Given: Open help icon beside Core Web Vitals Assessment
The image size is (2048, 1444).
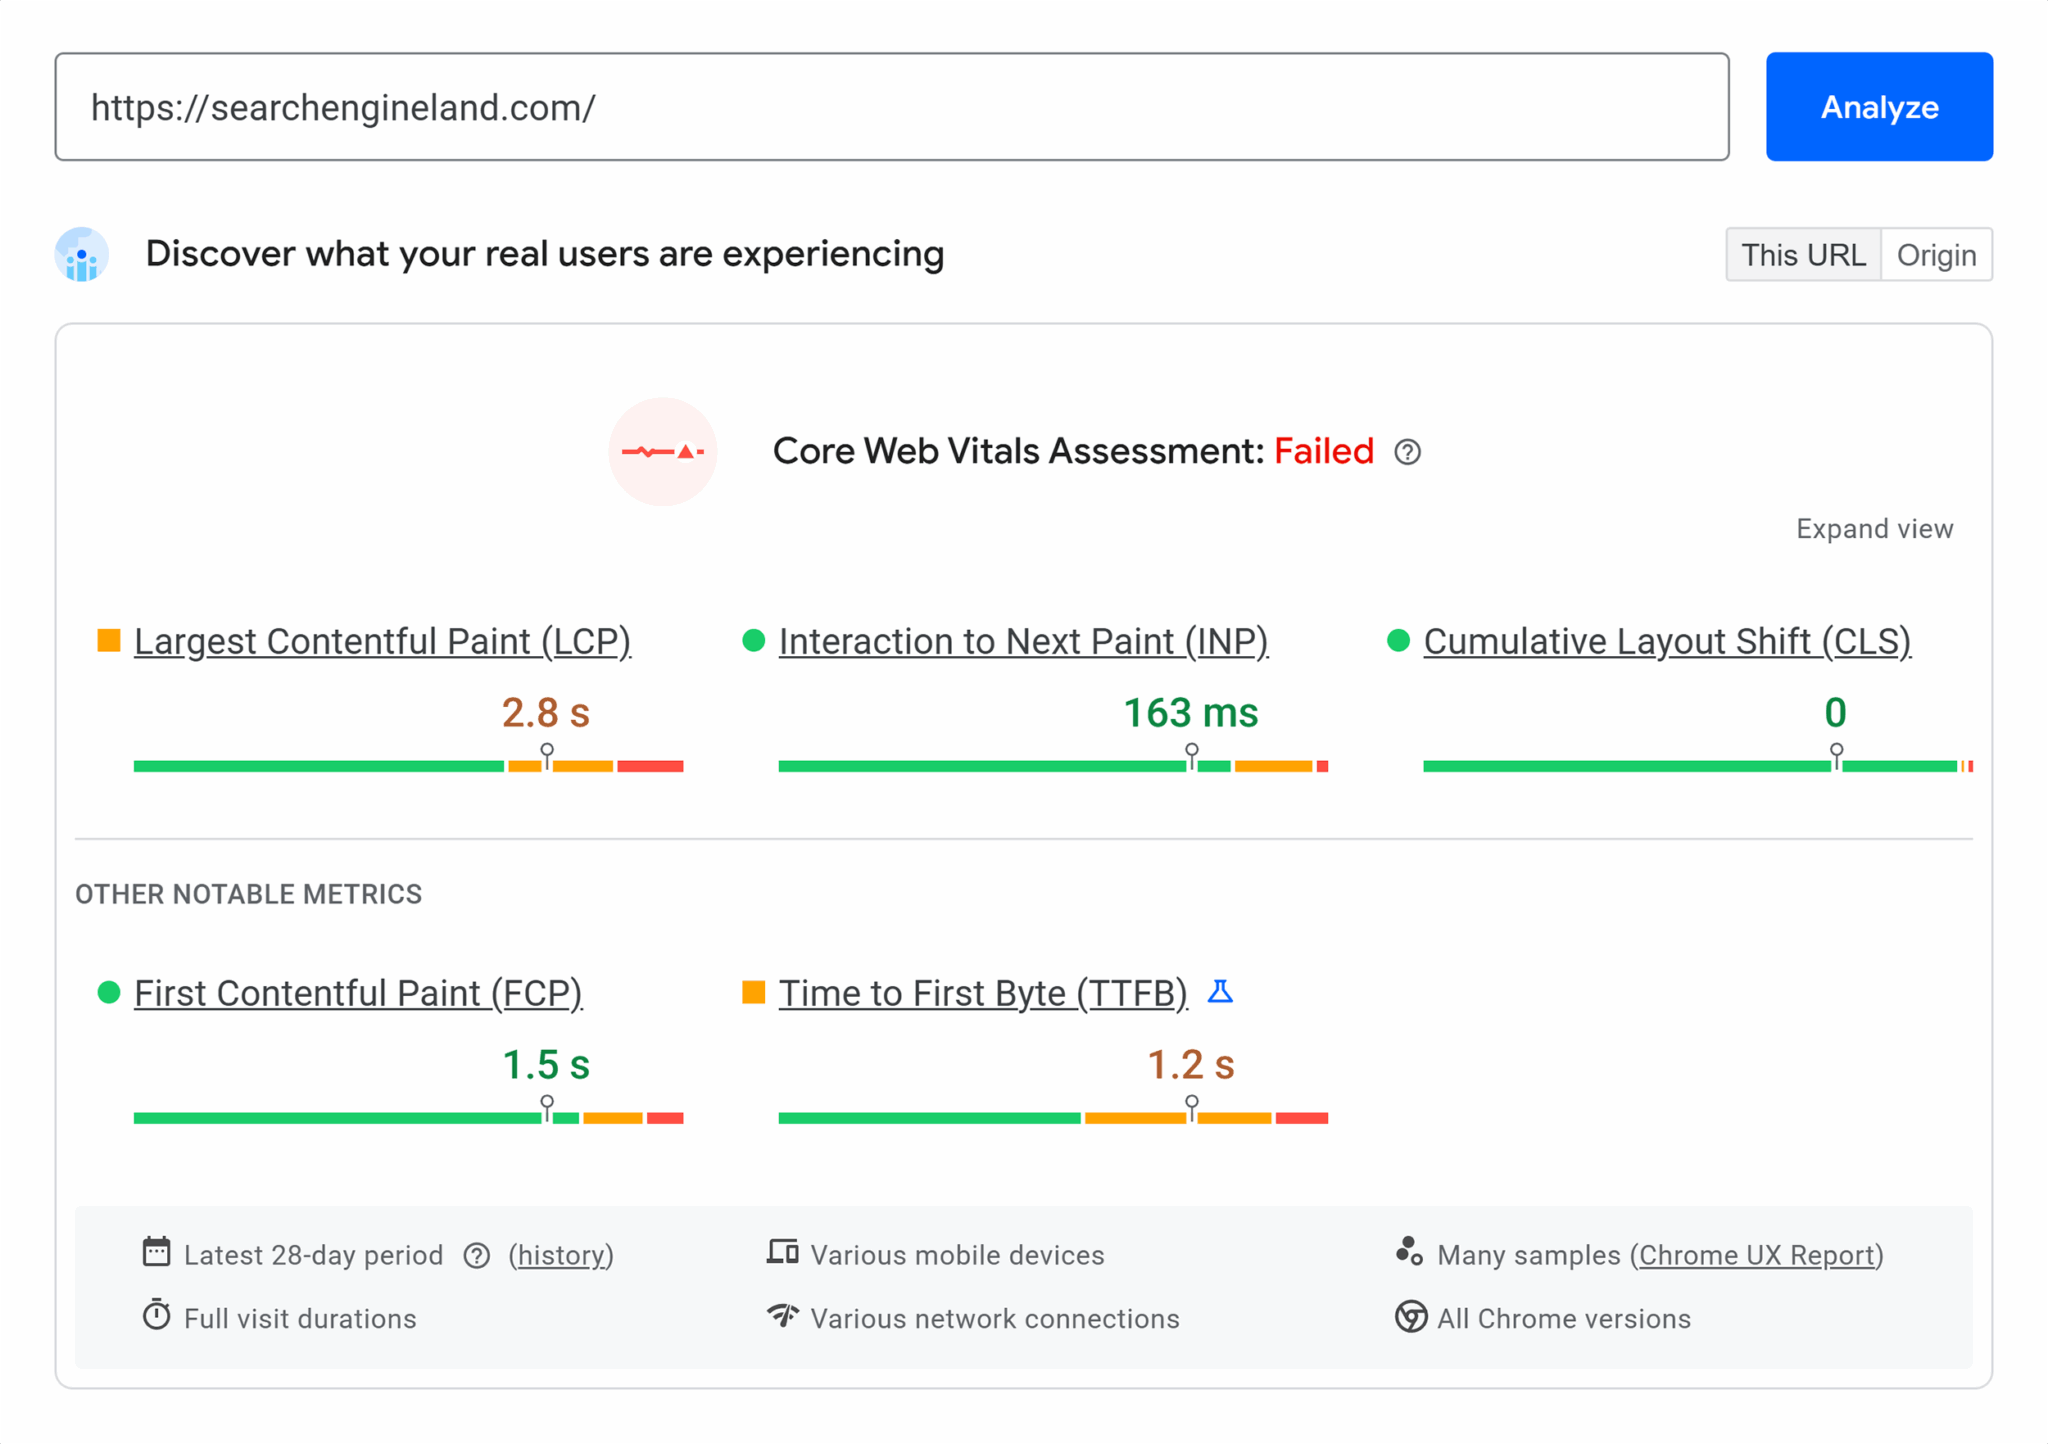Looking at the screenshot, I should [x=1407, y=452].
